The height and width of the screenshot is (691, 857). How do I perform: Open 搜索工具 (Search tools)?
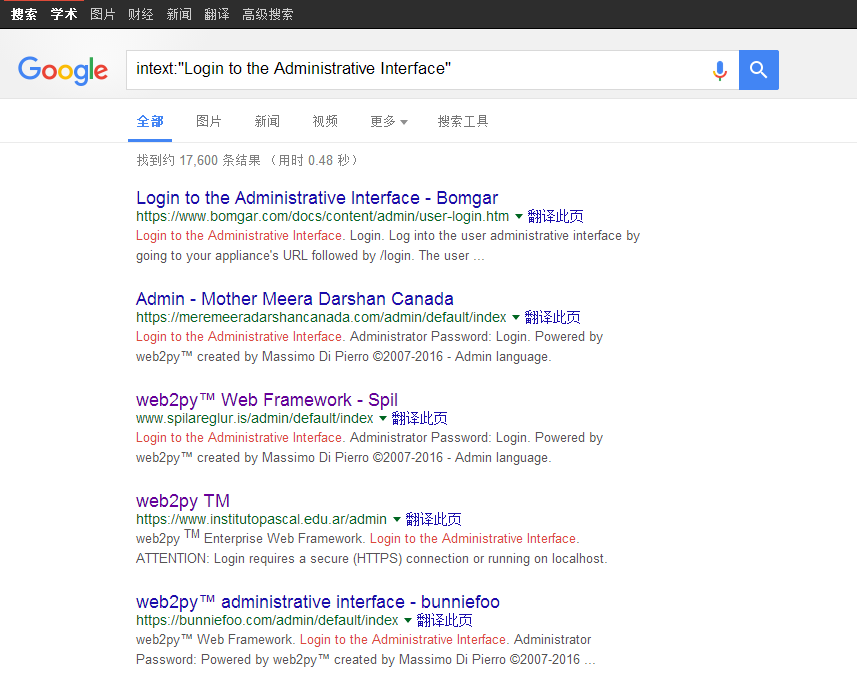coord(463,121)
